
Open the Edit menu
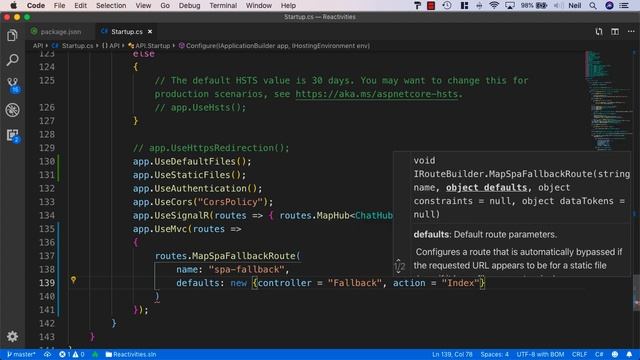click(x=80, y=5)
